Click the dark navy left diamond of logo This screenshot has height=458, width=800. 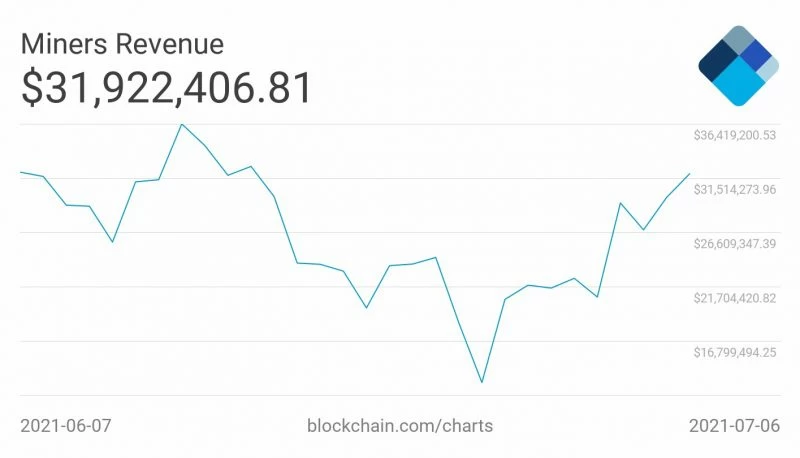tap(717, 60)
